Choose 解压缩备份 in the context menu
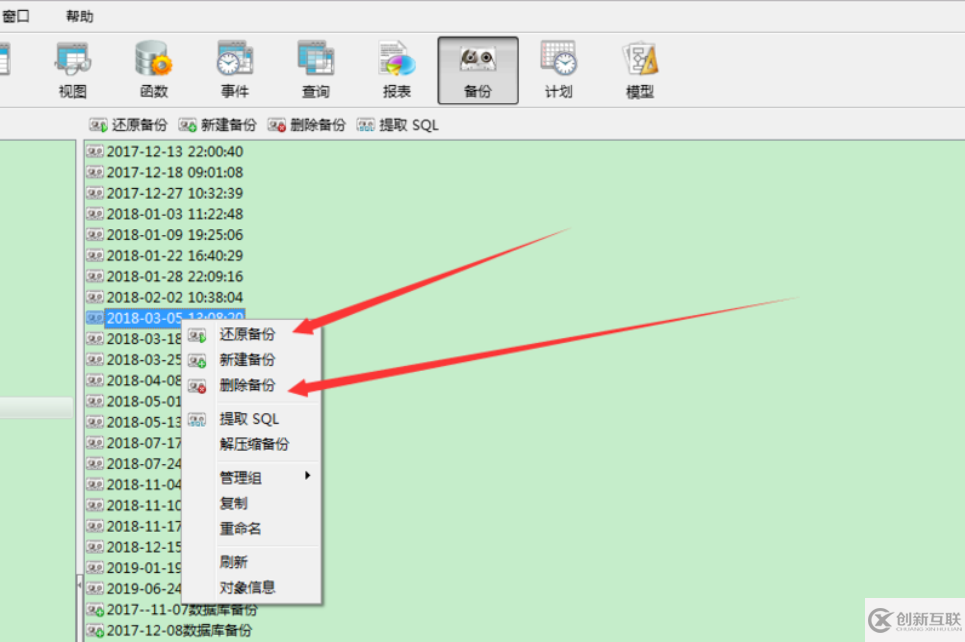The height and width of the screenshot is (642, 965). [254, 444]
